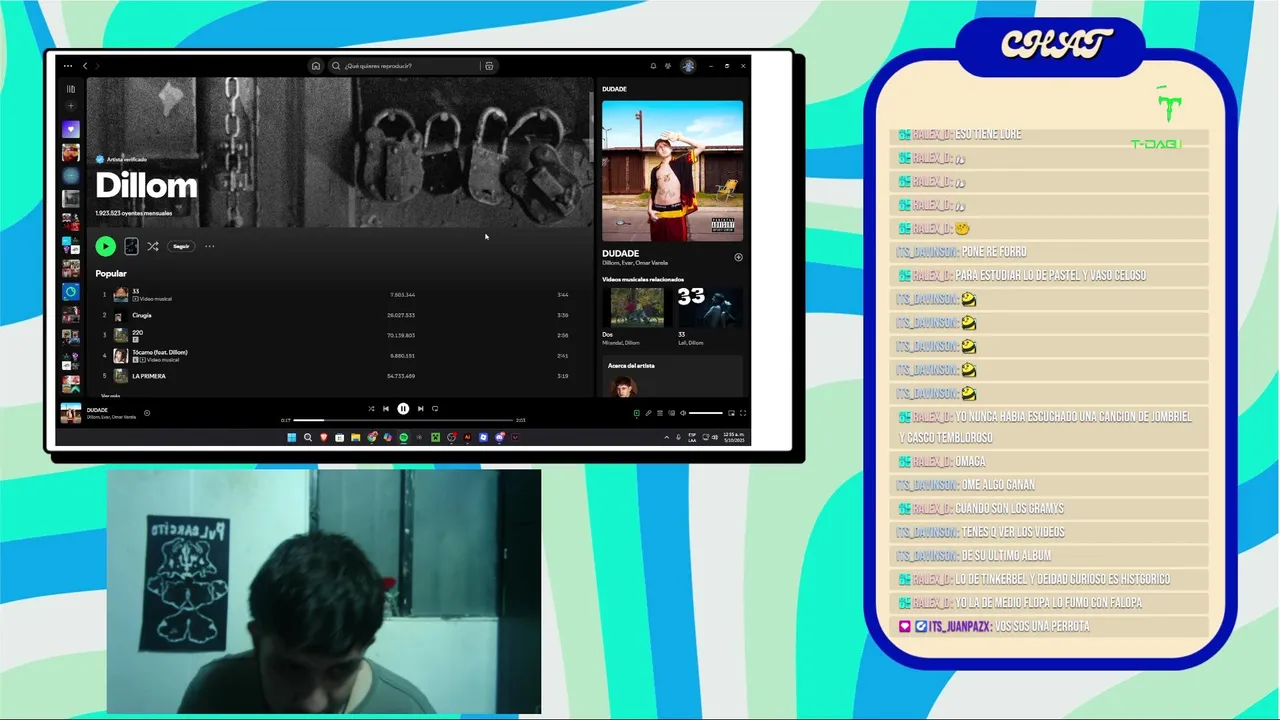Pause playback with the center button
The image size is (1280, 720).
[x=403, y=408]
